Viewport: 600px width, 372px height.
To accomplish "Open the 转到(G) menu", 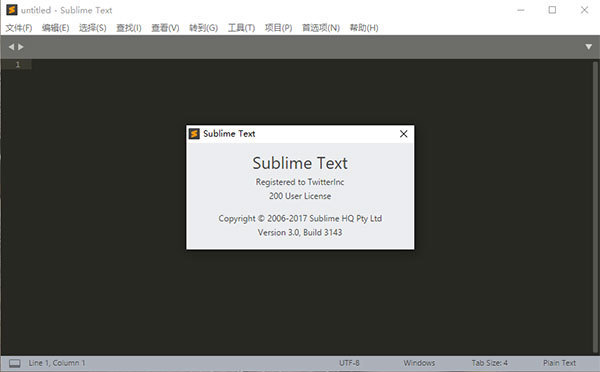I will click(x=203, y=28).
